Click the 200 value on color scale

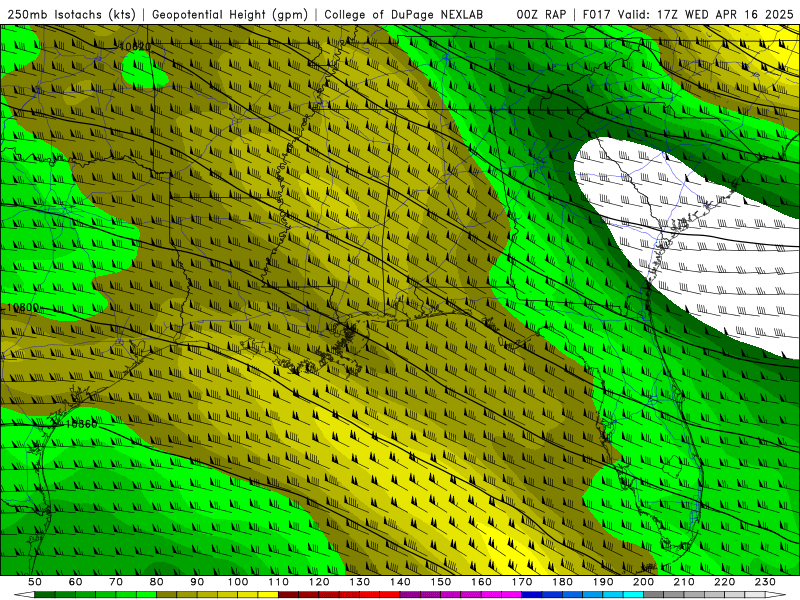(x=643, y=582)
